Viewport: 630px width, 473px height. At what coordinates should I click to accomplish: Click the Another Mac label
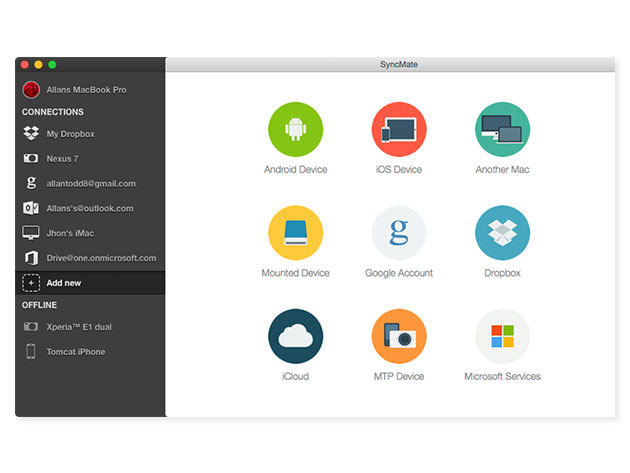pos(502,170)
